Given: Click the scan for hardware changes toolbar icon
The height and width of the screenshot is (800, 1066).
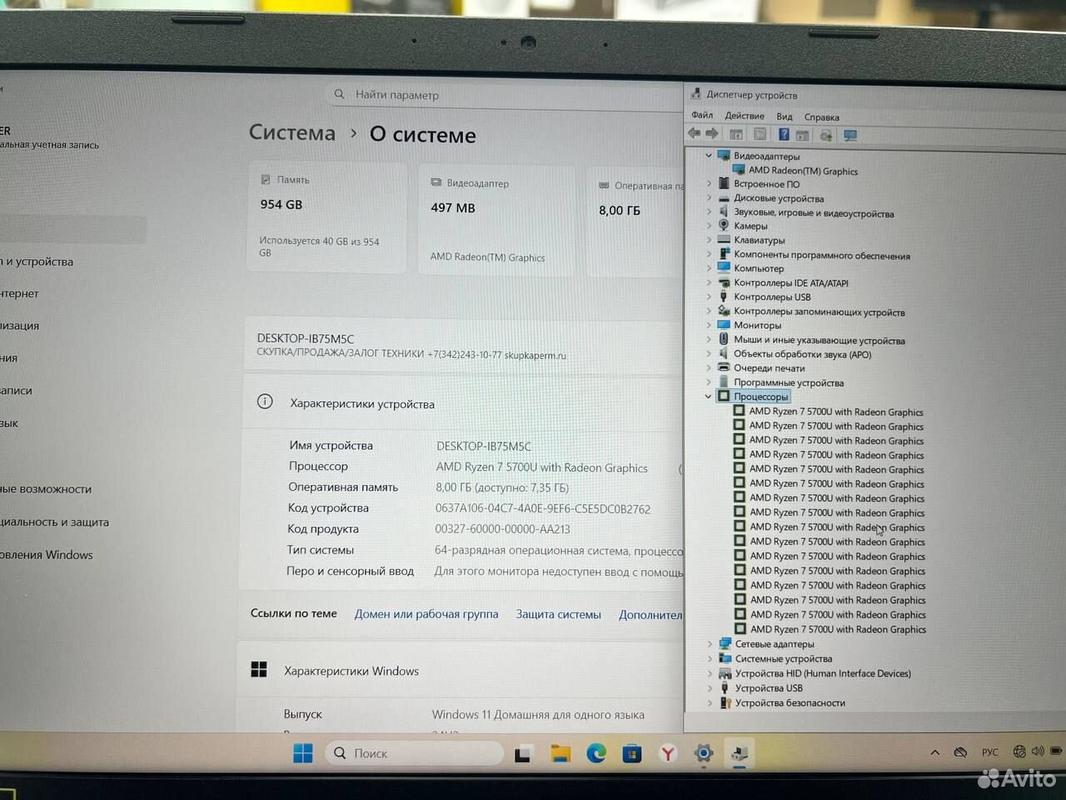Looking at the screenshot, I should coord(826,135).
